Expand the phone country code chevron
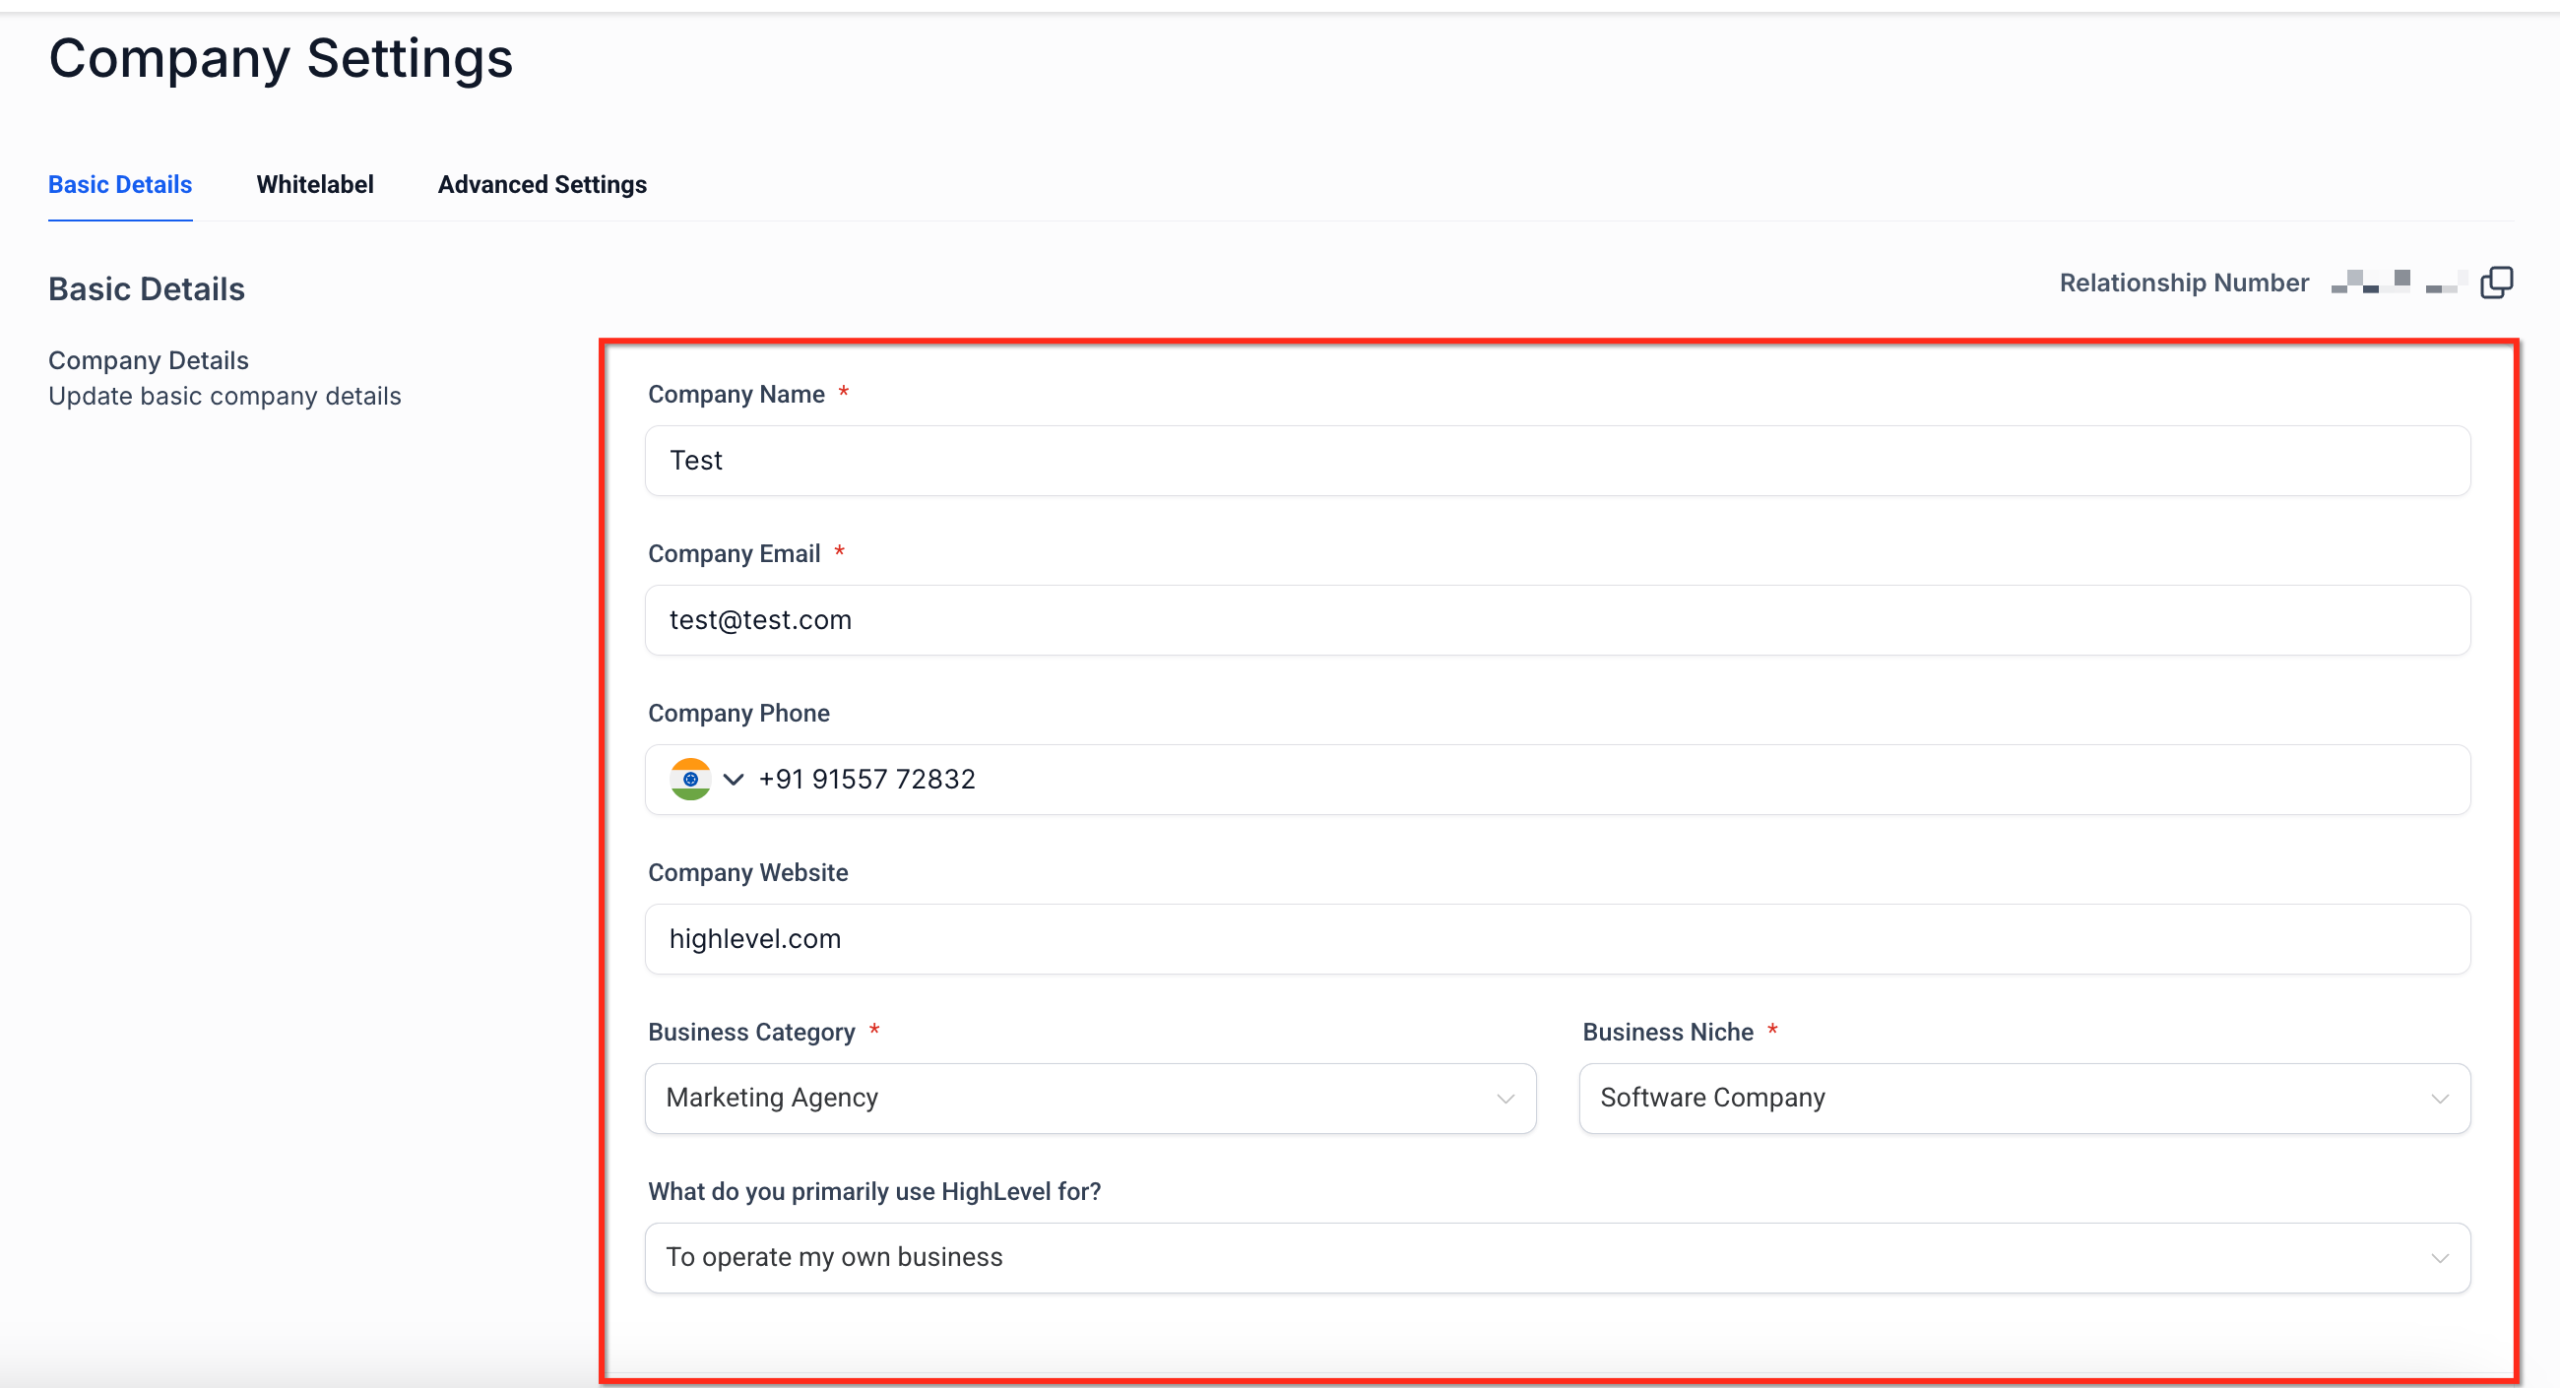This screenshot has height=1388, width=2560. coord(733,779)
